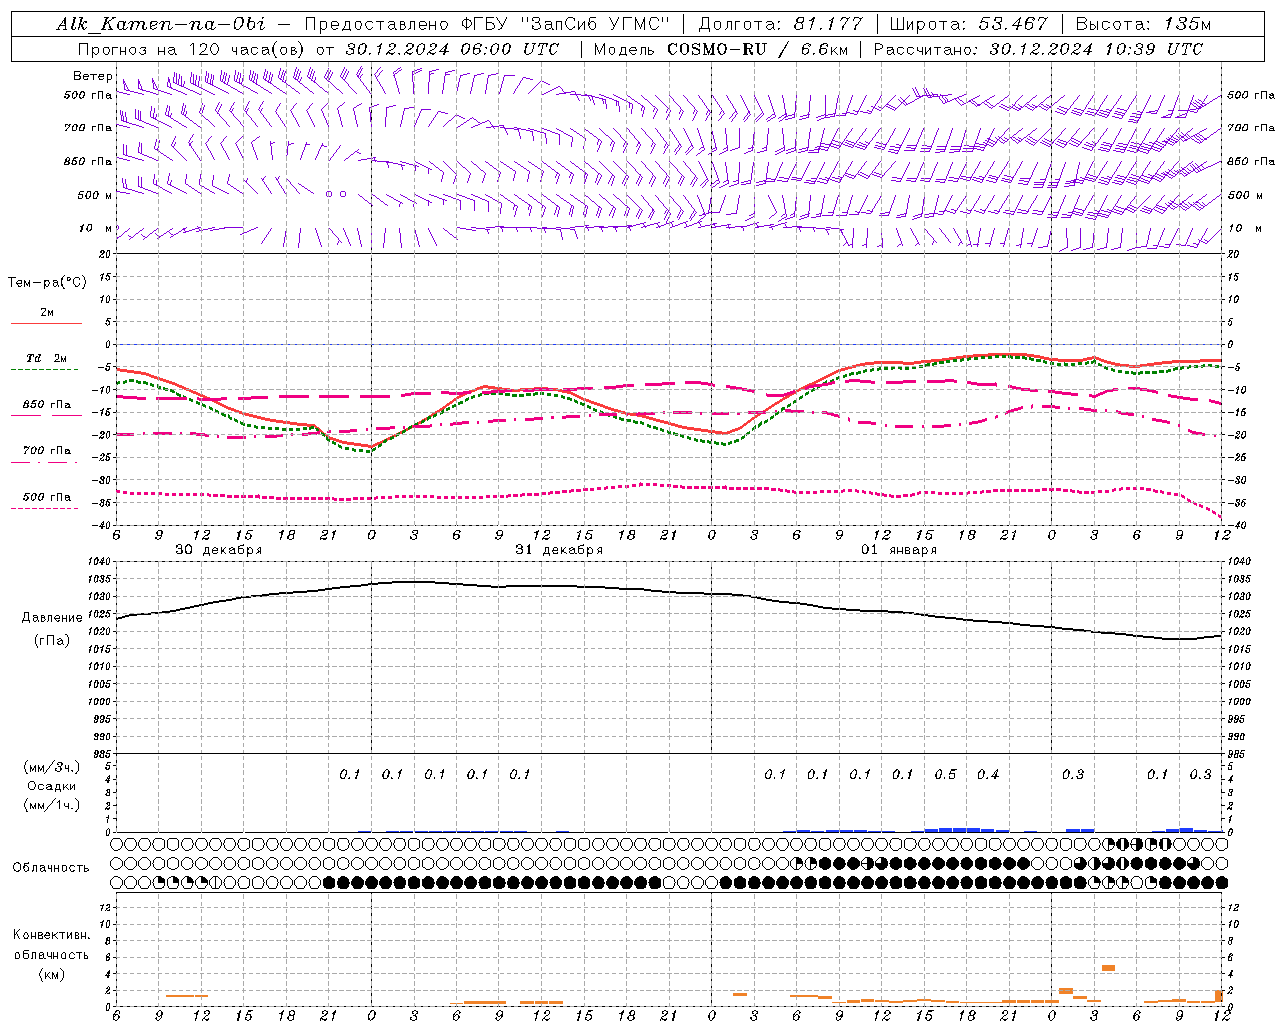Click the dotted line sample under legend '500 гПа'
Image resolution: width=1280 pixels, height=1024 pixels.
tap(45, 508)
